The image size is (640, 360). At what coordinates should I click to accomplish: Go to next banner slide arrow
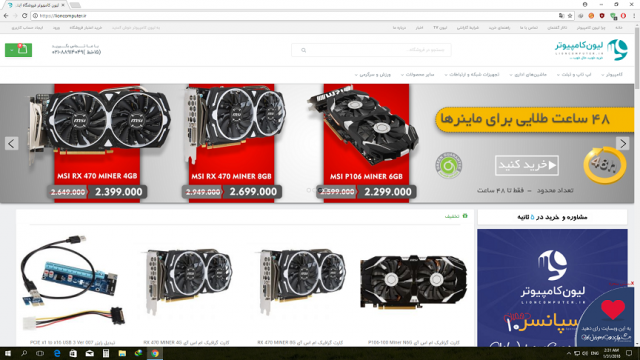click(x=623, y=143)
